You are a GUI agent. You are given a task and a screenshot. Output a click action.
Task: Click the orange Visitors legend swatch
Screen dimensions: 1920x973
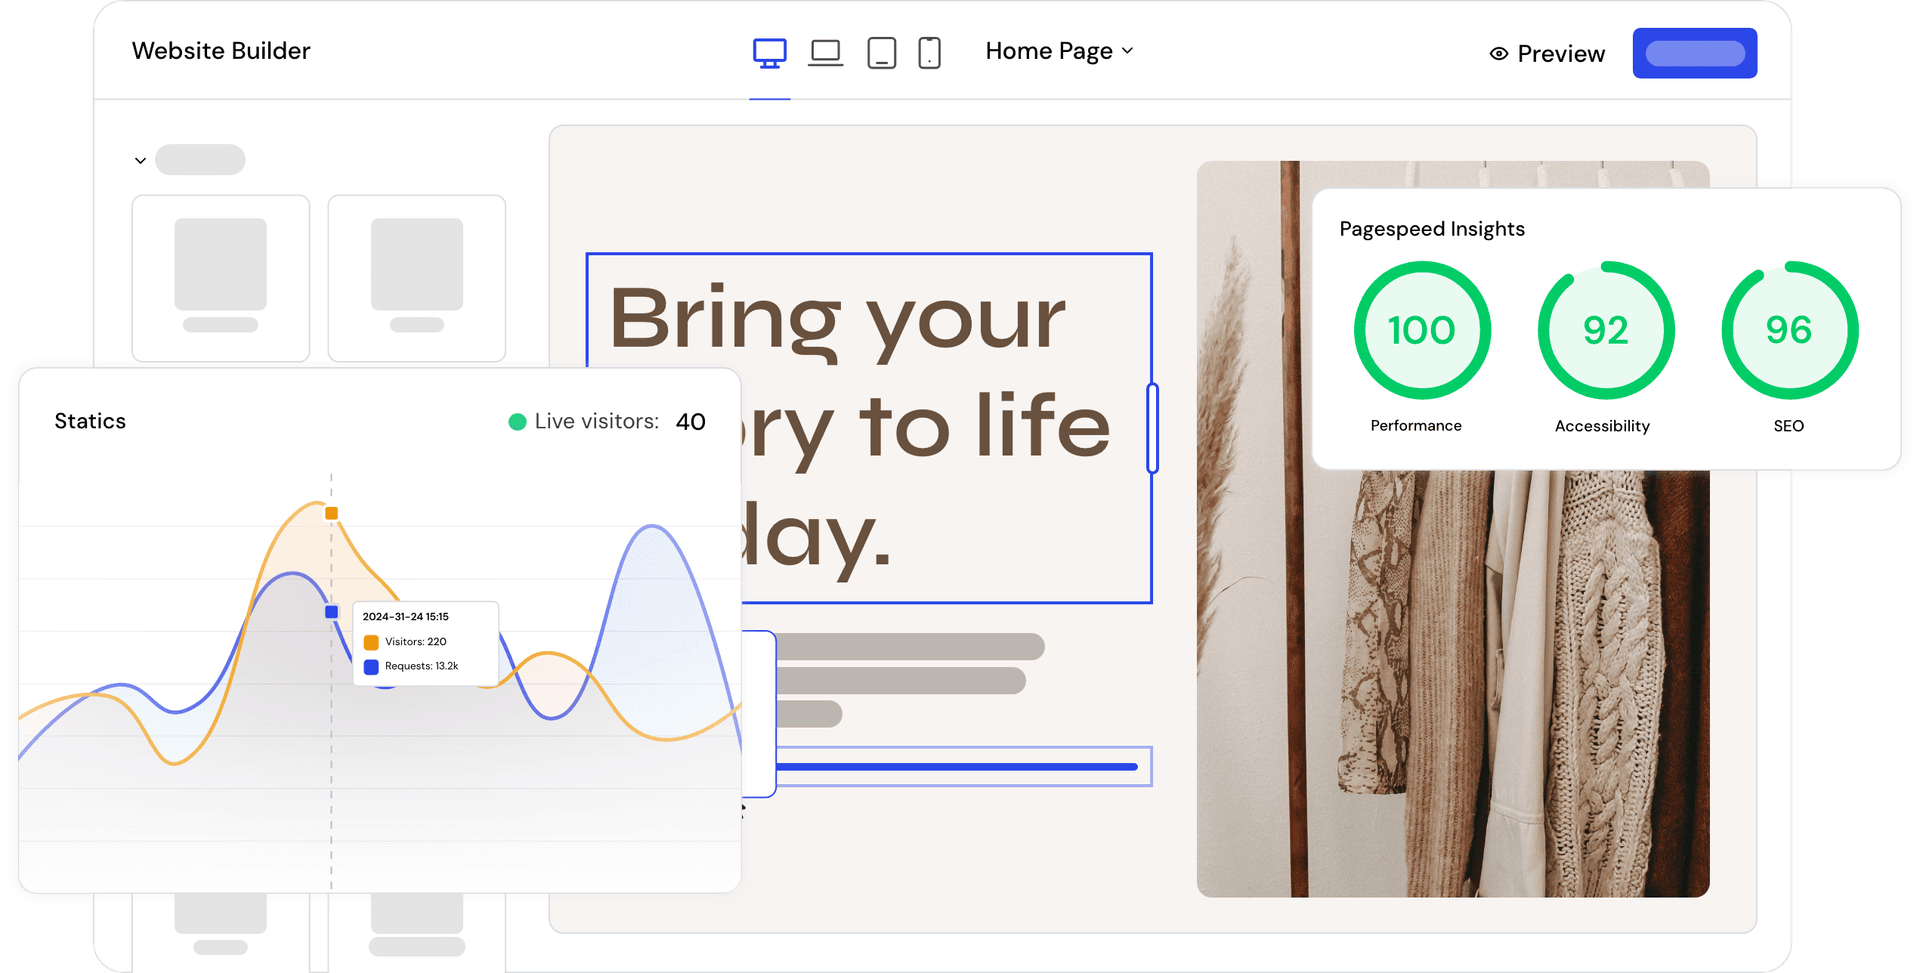coord(371,642)
